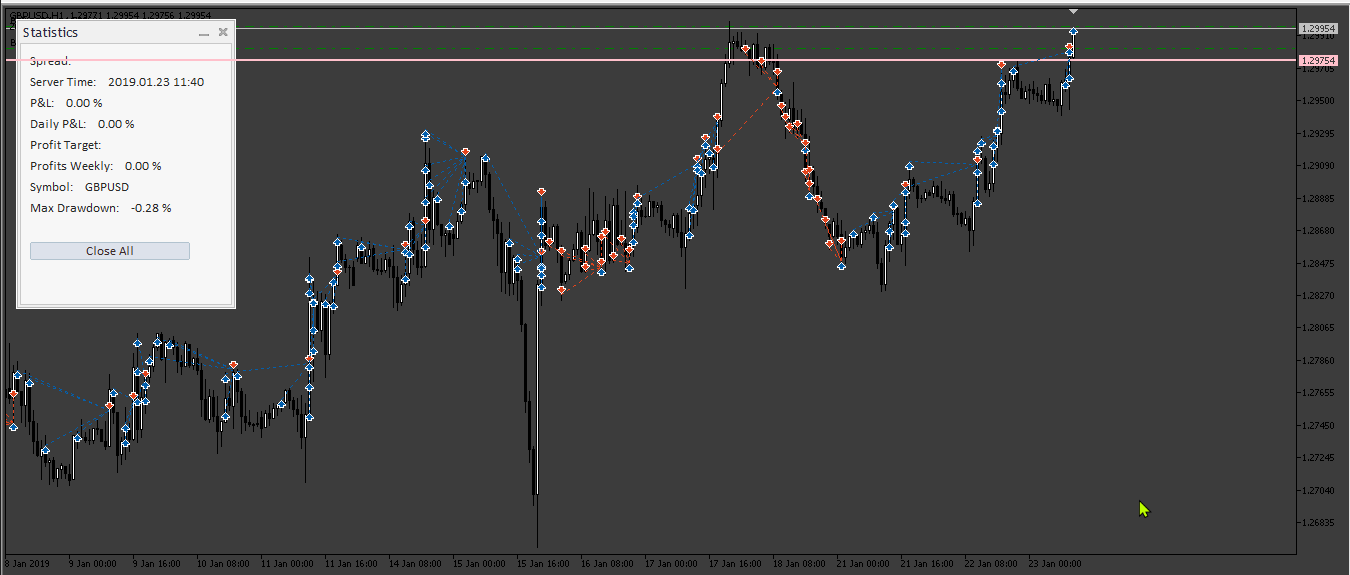Viewport: 1350px width, 575px height.
Task: Click the Daily P&L label
Action: coord(58,124)
